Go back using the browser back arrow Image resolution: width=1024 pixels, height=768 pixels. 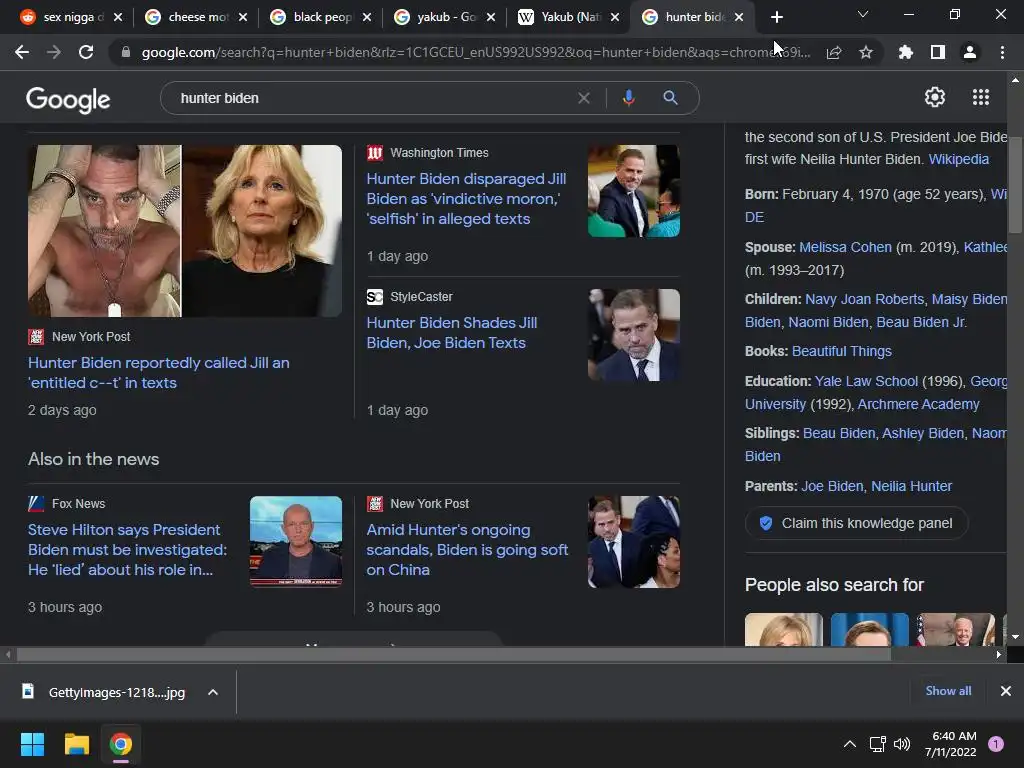click(x=22, y=52)
